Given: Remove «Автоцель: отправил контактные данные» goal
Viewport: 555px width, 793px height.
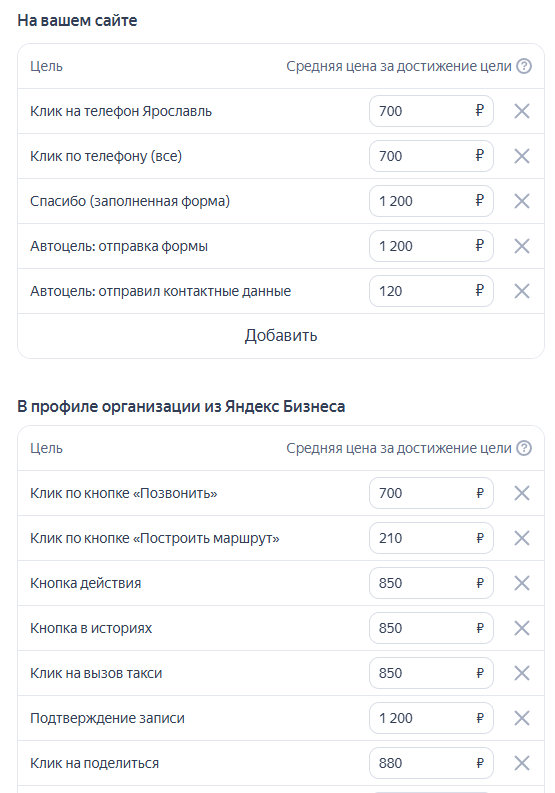Looking at the screenshot, I should click(x=522, y=291).
